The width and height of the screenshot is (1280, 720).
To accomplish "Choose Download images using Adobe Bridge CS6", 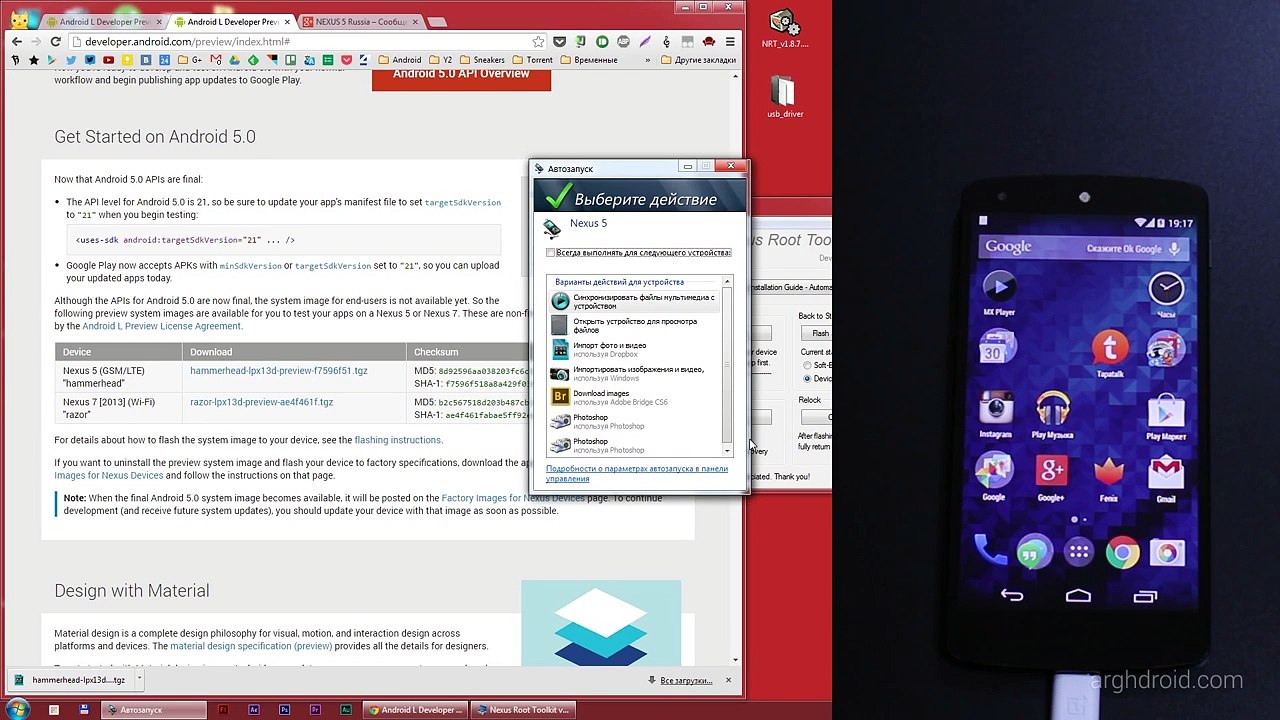I will pyautogui.click(x=634, y=397).
